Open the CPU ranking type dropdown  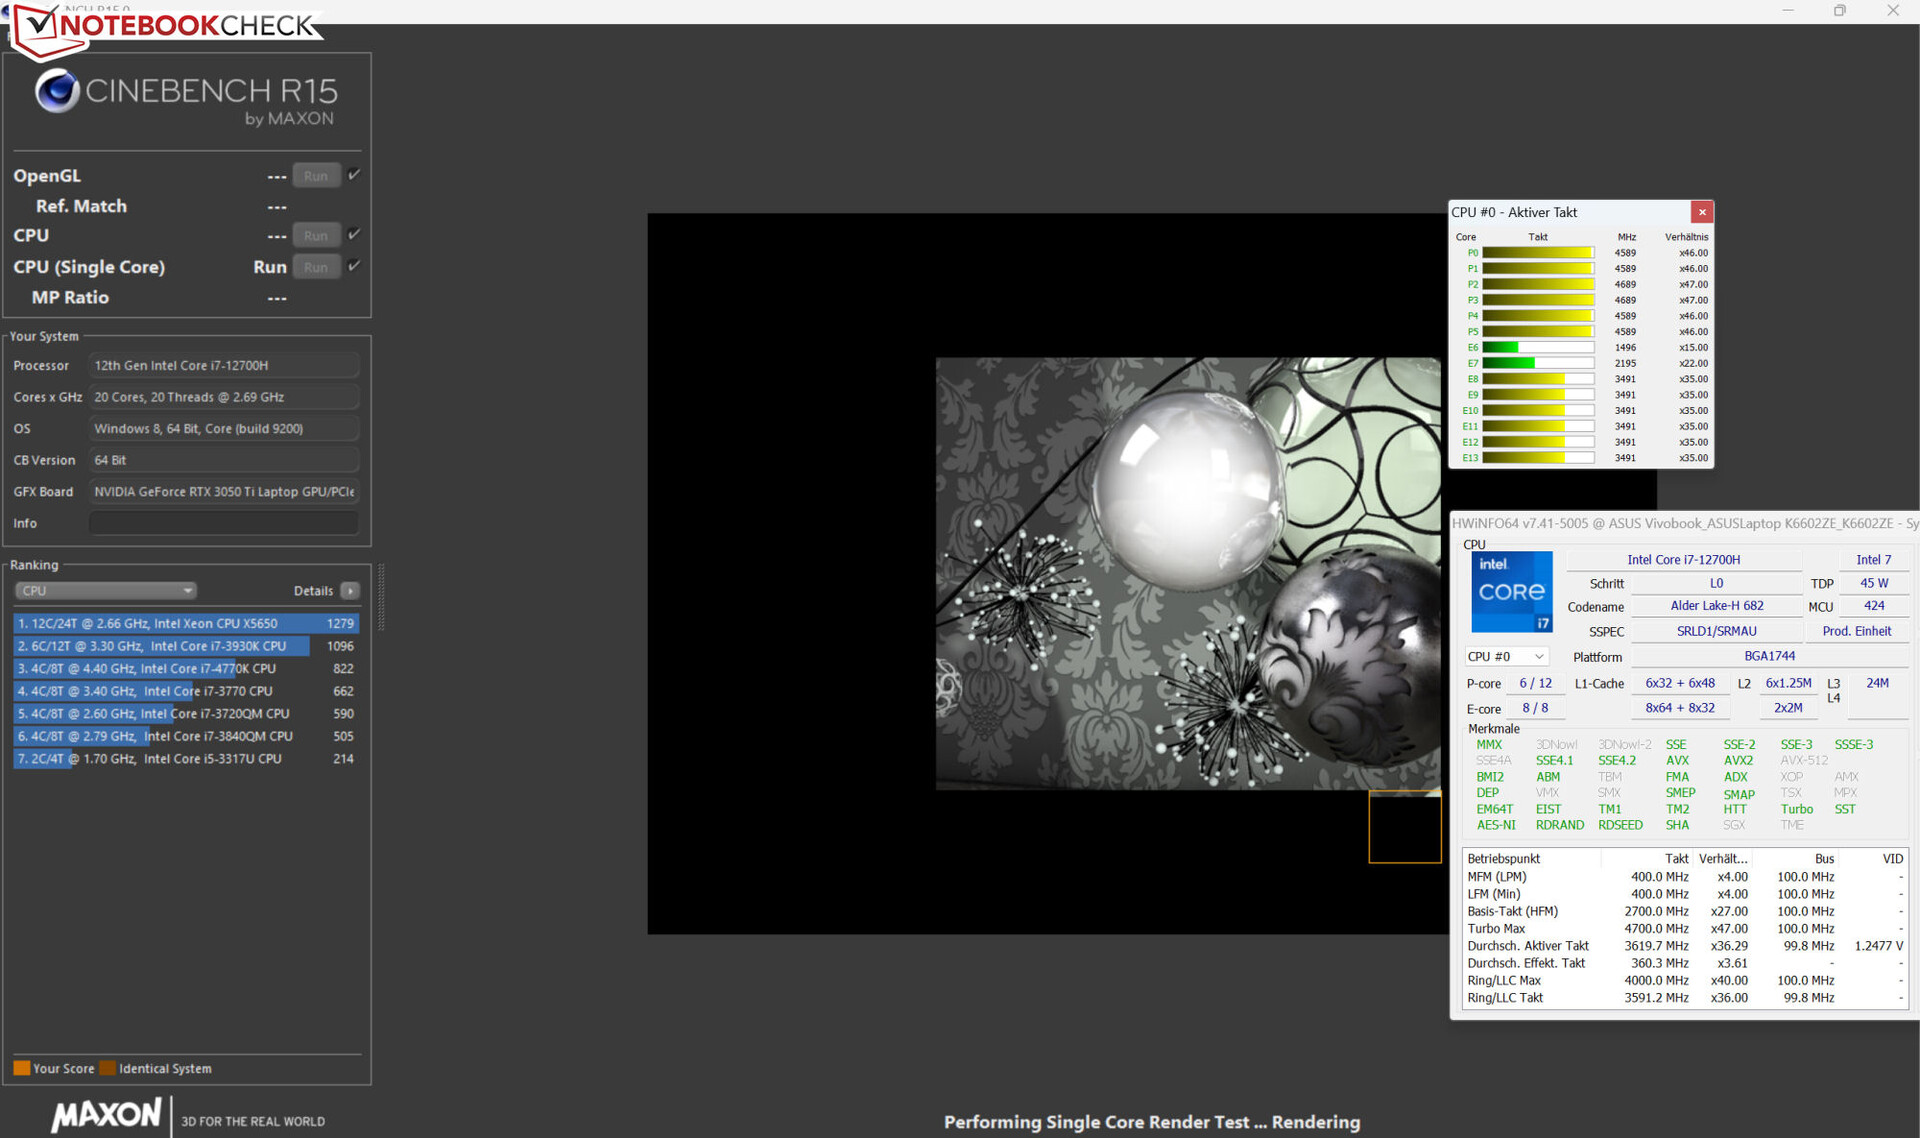click(x=105, y=591)
